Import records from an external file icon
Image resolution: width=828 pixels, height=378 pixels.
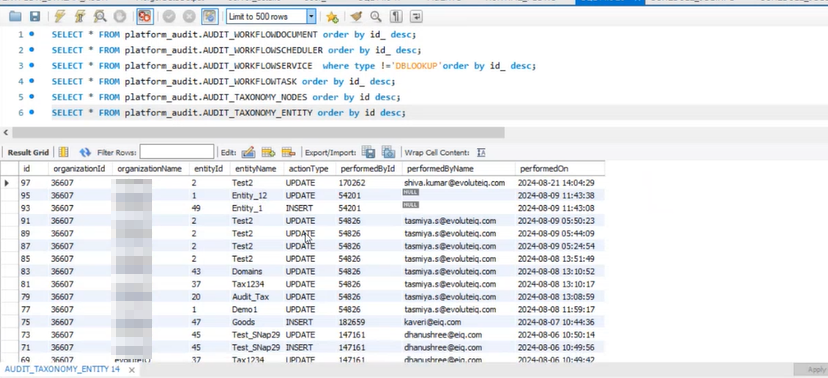[x=388, y=153]
